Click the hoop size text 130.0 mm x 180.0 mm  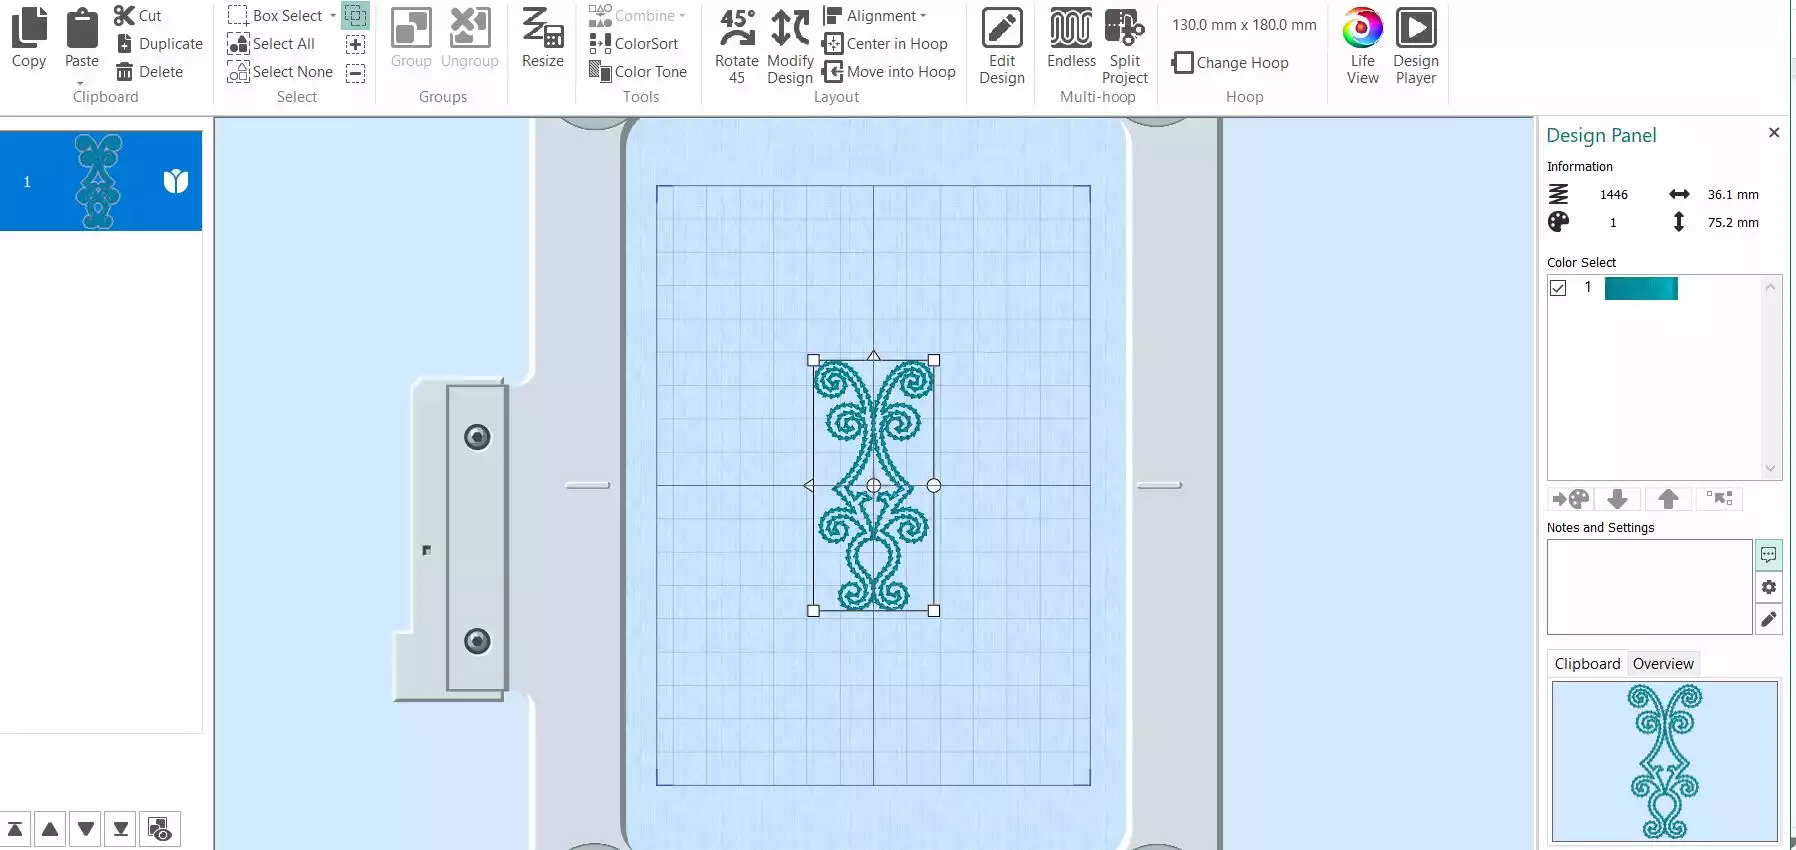tap(1244, 24)
